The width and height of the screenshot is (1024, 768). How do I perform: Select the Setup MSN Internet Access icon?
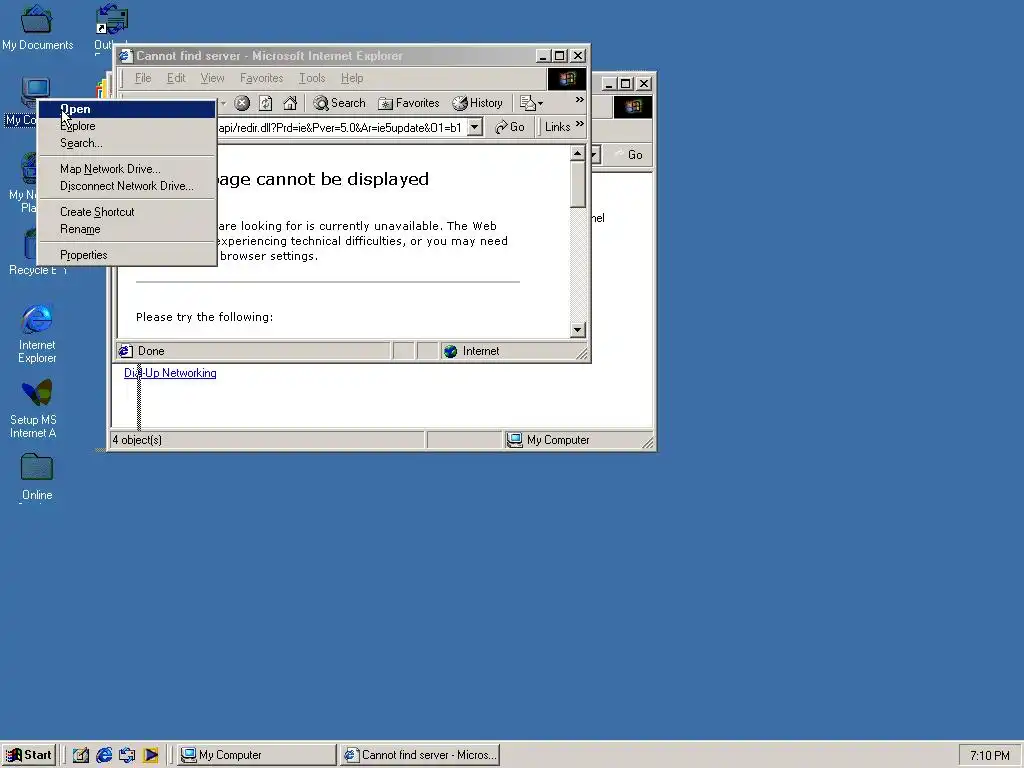coord(34,409)
